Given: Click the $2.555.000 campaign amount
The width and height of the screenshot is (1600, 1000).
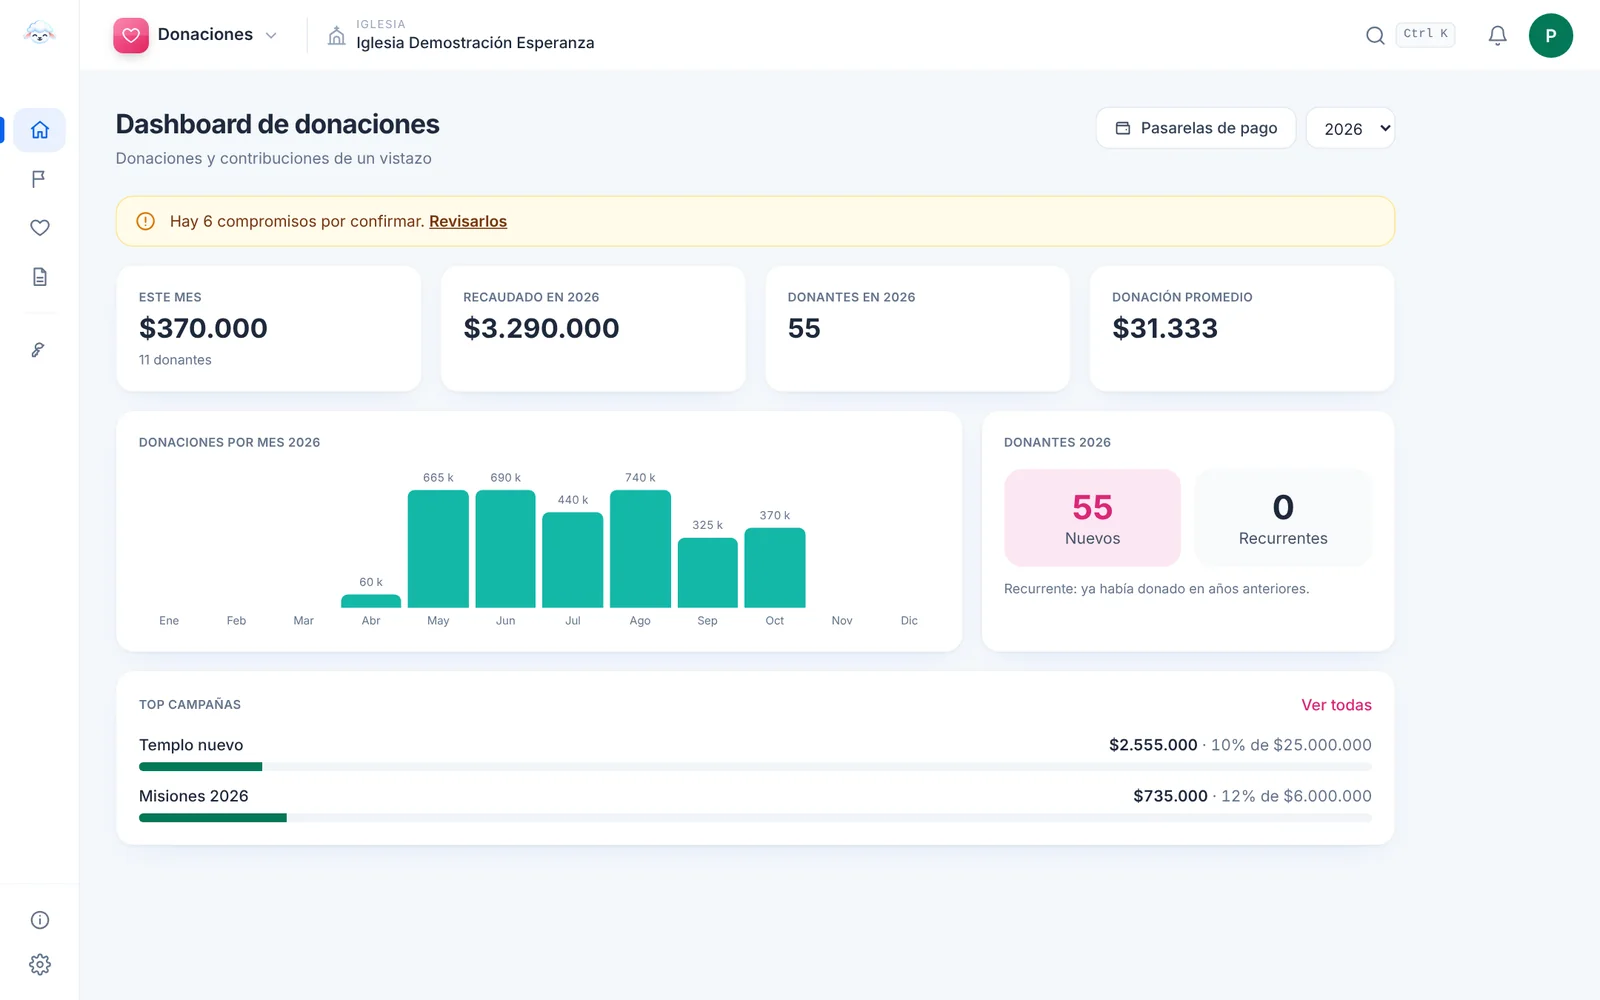Looking at the screenshot, I should coord(1153,745).
